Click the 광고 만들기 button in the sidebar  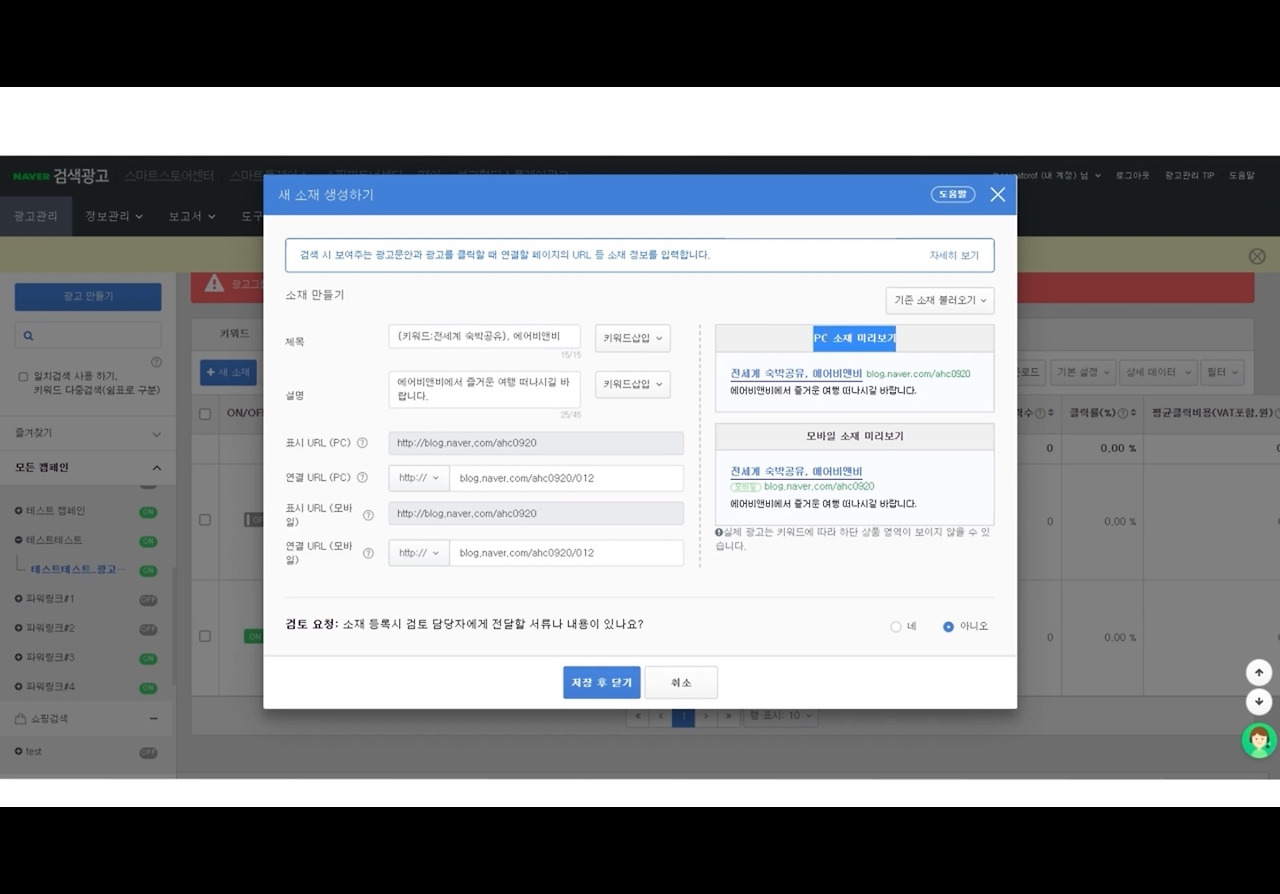coord(88,297)
